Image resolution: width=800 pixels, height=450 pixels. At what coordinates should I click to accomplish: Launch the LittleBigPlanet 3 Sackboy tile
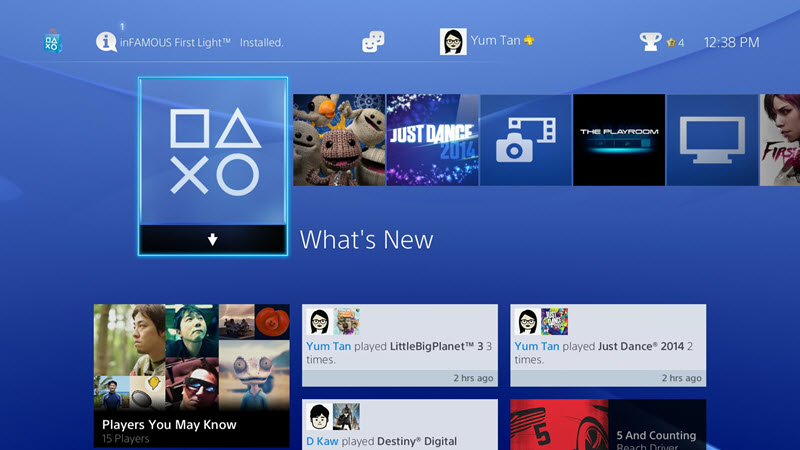(339, 140)
